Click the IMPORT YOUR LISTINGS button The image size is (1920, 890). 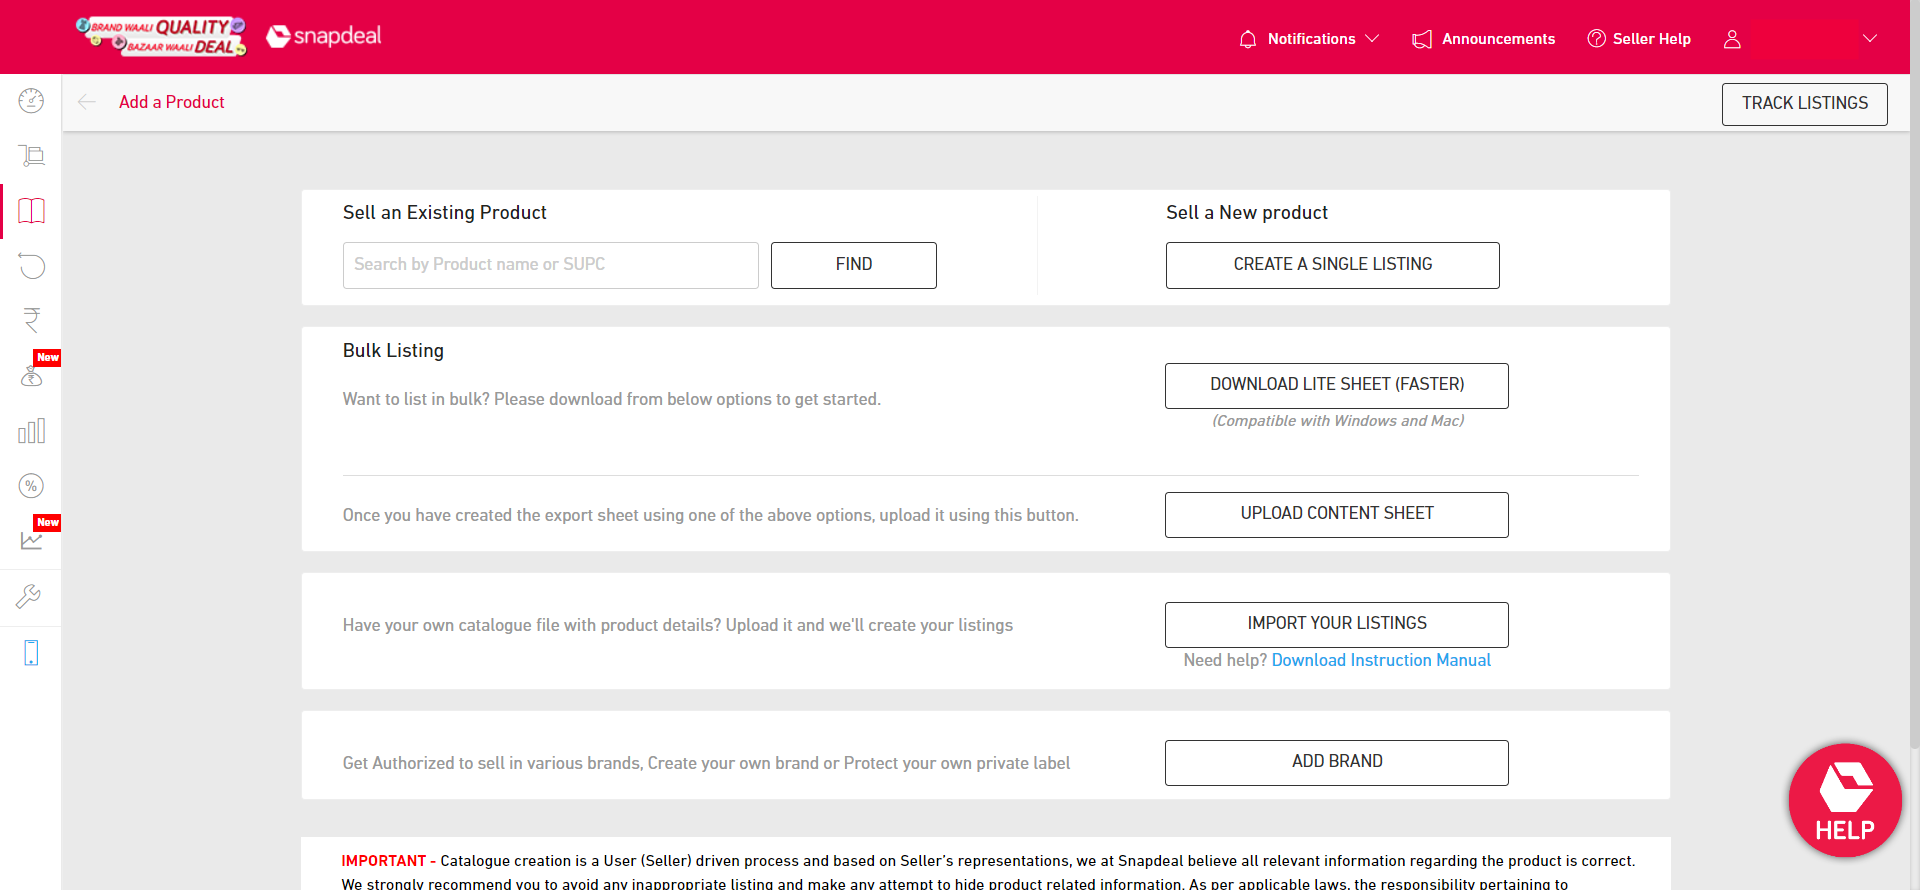[1337, 625]
